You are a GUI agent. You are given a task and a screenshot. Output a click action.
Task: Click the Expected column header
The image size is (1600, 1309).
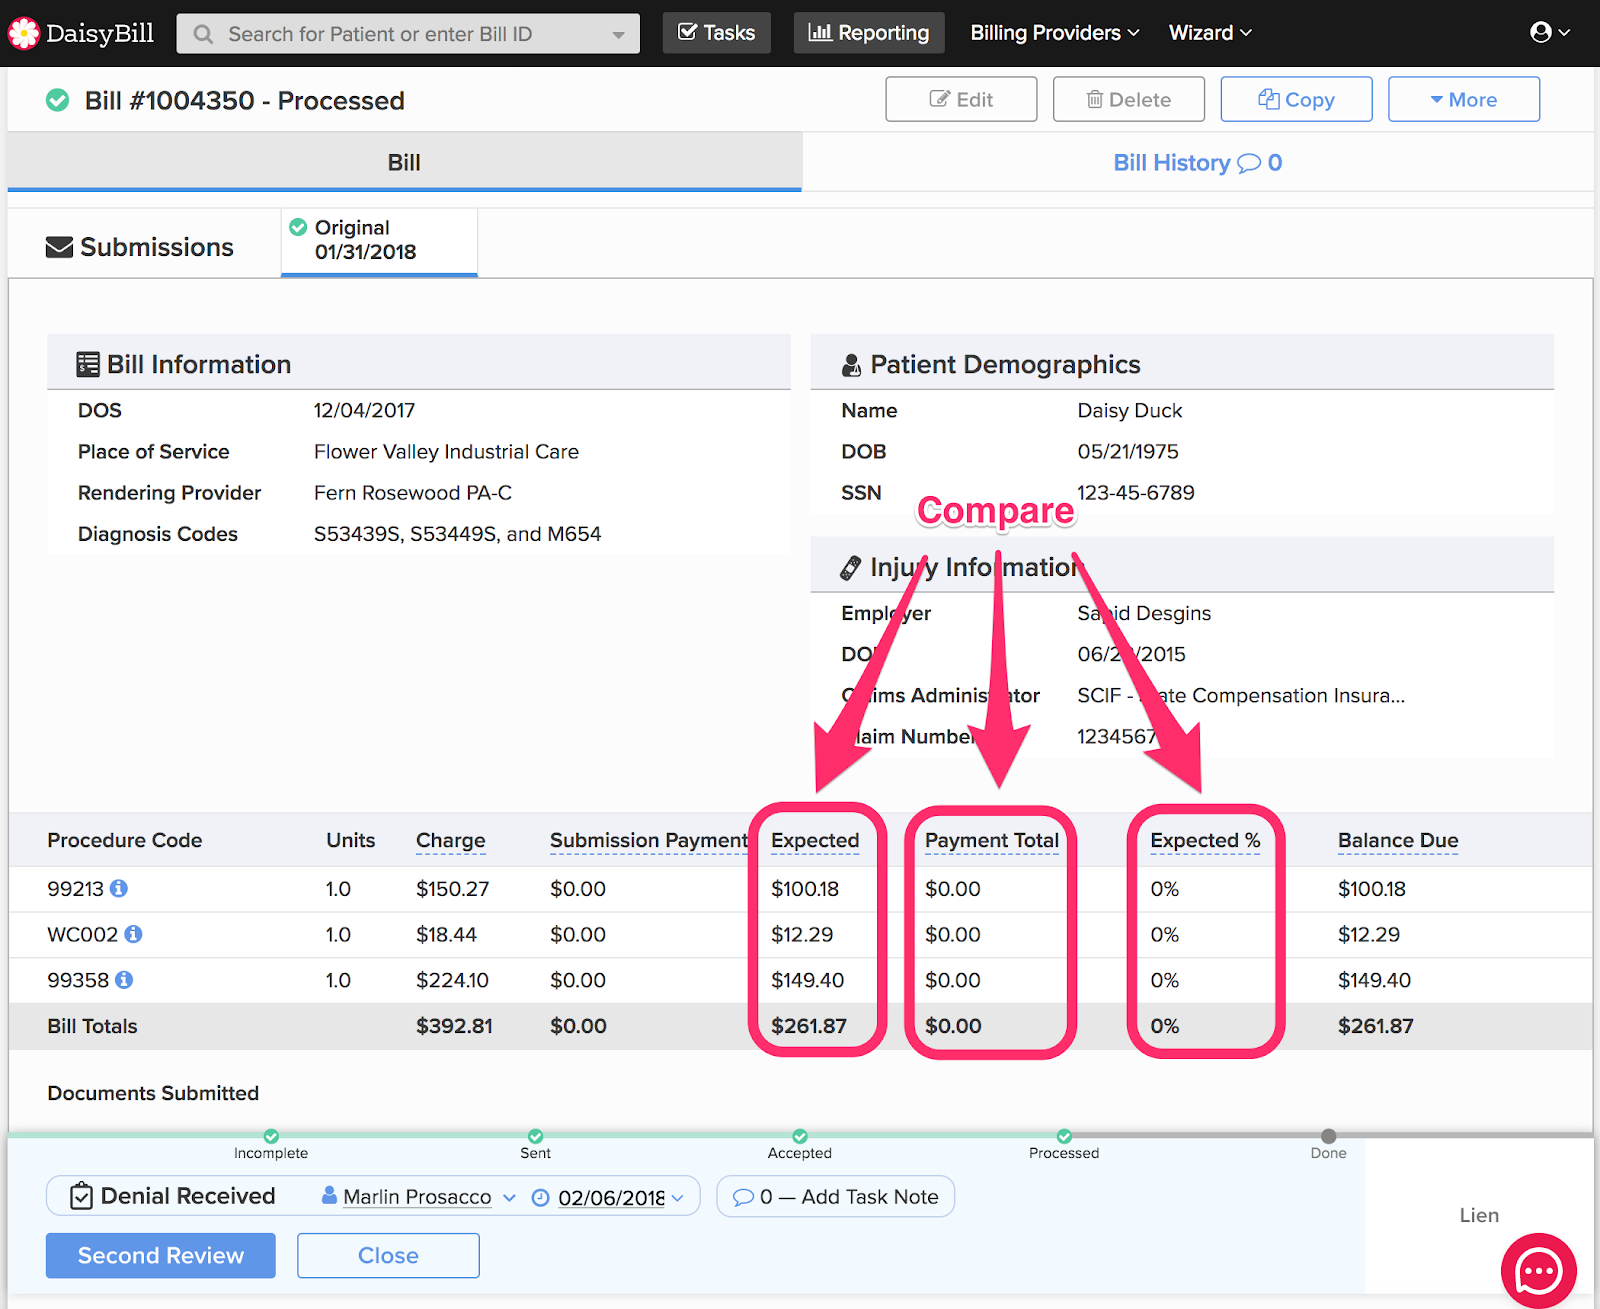coord(815,840)
